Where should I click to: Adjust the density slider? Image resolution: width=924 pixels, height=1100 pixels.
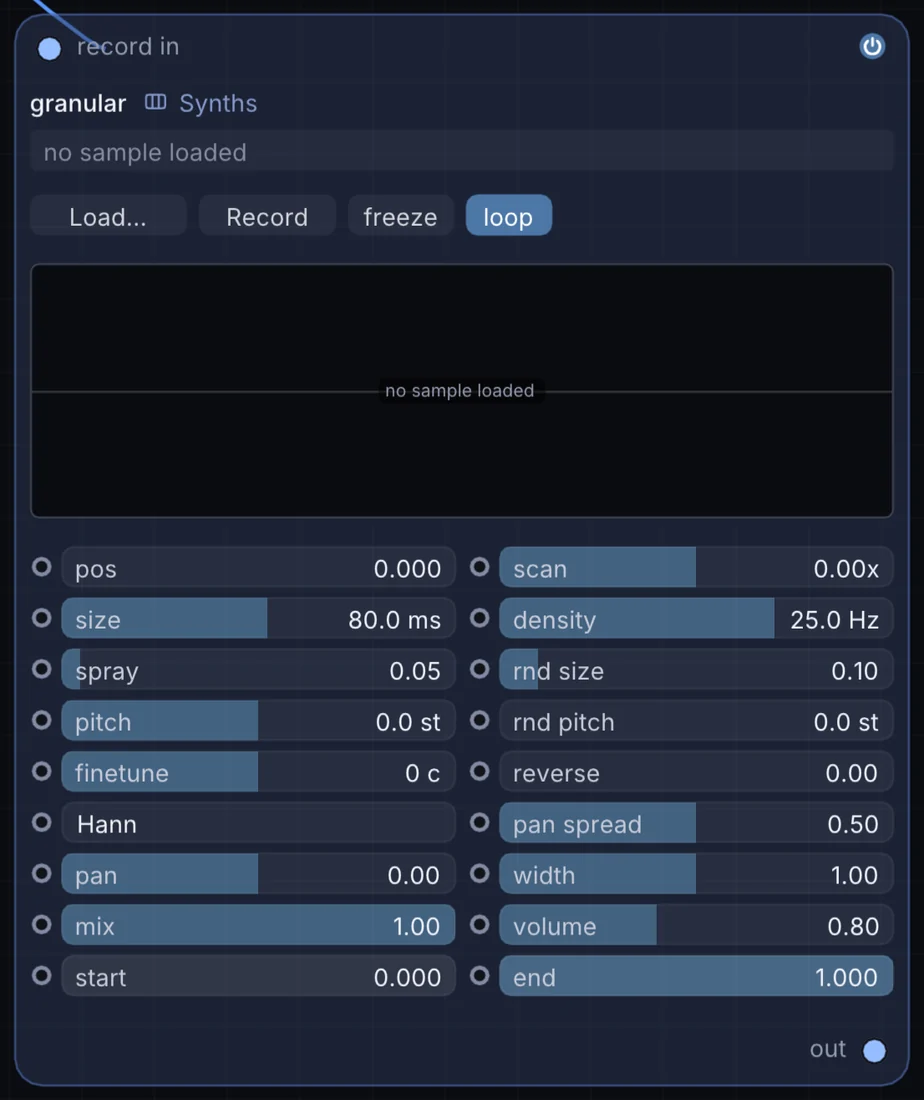(x=696, y=619)
